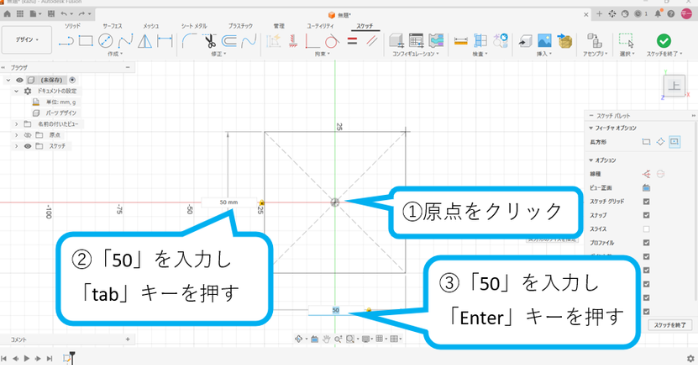Click the Top face of the ViewCube
This screenshot has width=698, height=365.
tap(674, 86)
